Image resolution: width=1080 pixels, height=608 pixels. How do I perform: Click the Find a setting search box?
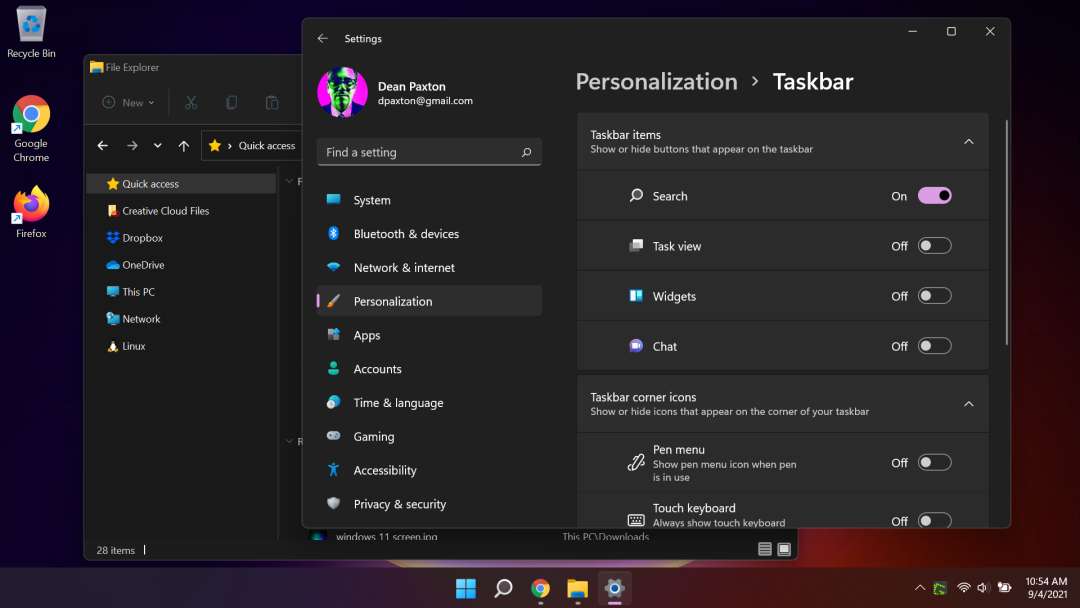(x=420, y=152)
